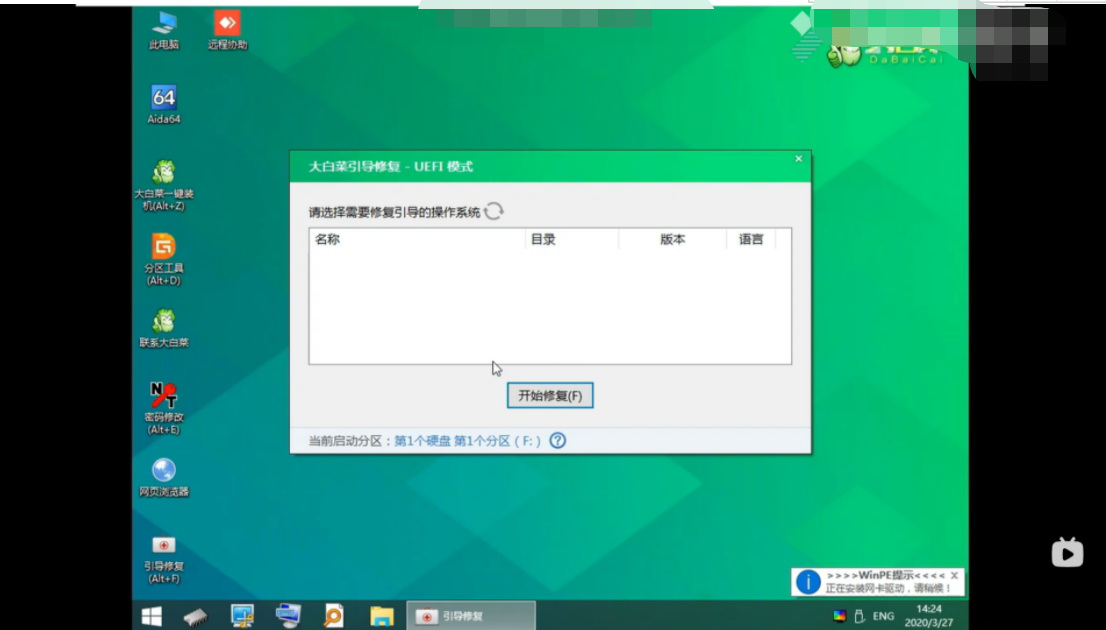The width and height of the screenshot is (1106, 630).
Task: Open the memory chip taskbar icon
Action: tap(196, 616)
